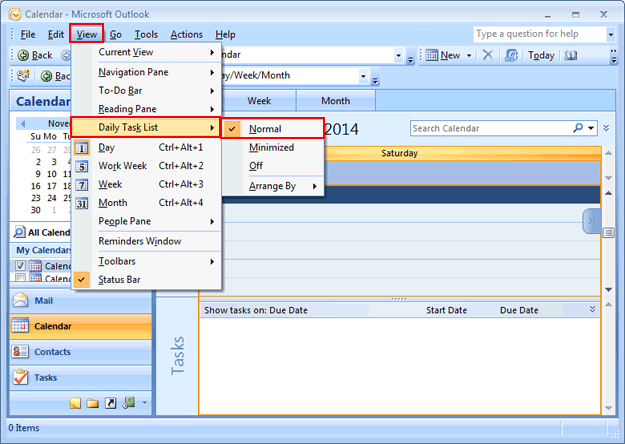Open Contacts from navigation pane

click(80, 352)
